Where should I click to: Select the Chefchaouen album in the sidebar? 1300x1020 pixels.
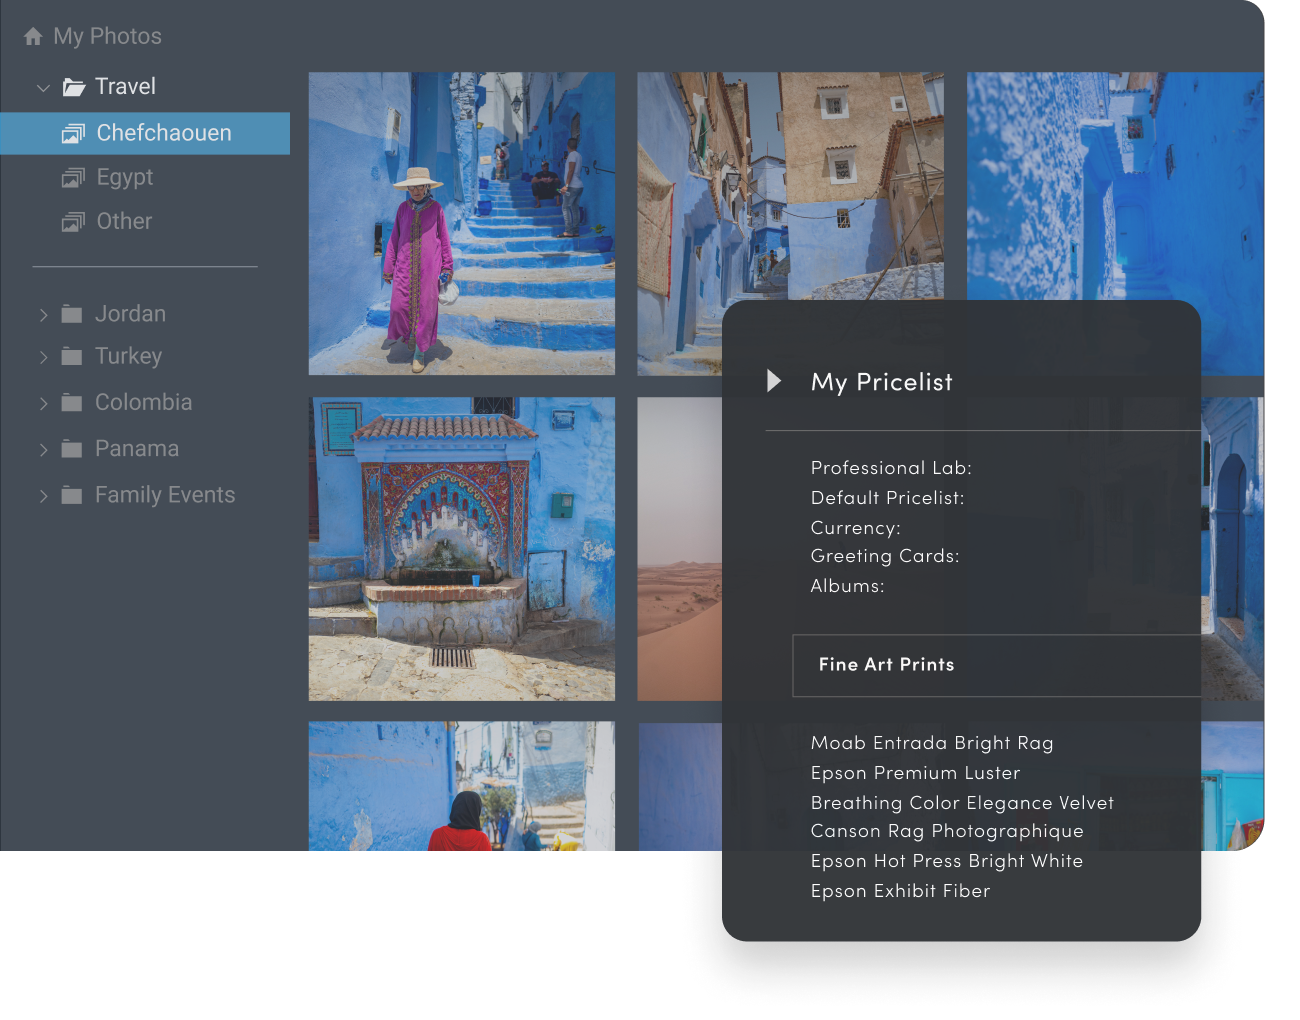point(163,133)
